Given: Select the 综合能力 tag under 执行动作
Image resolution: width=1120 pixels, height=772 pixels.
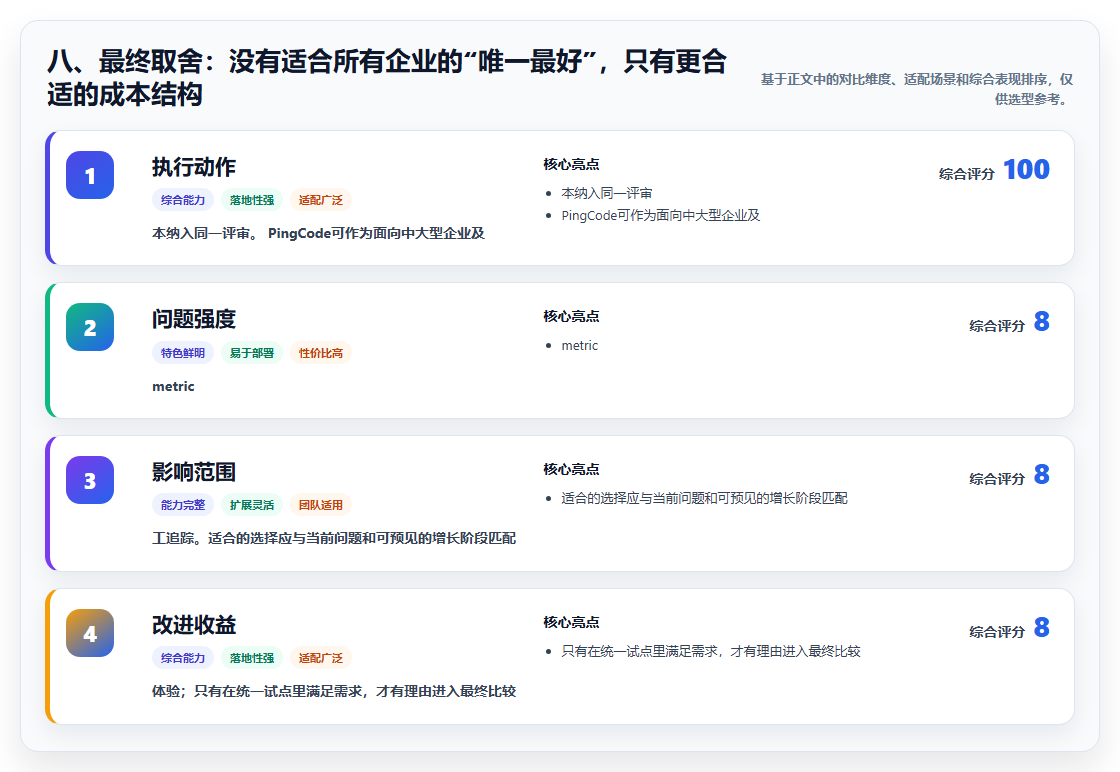Looking at the screenshot, I should click(x=183, y=200).
